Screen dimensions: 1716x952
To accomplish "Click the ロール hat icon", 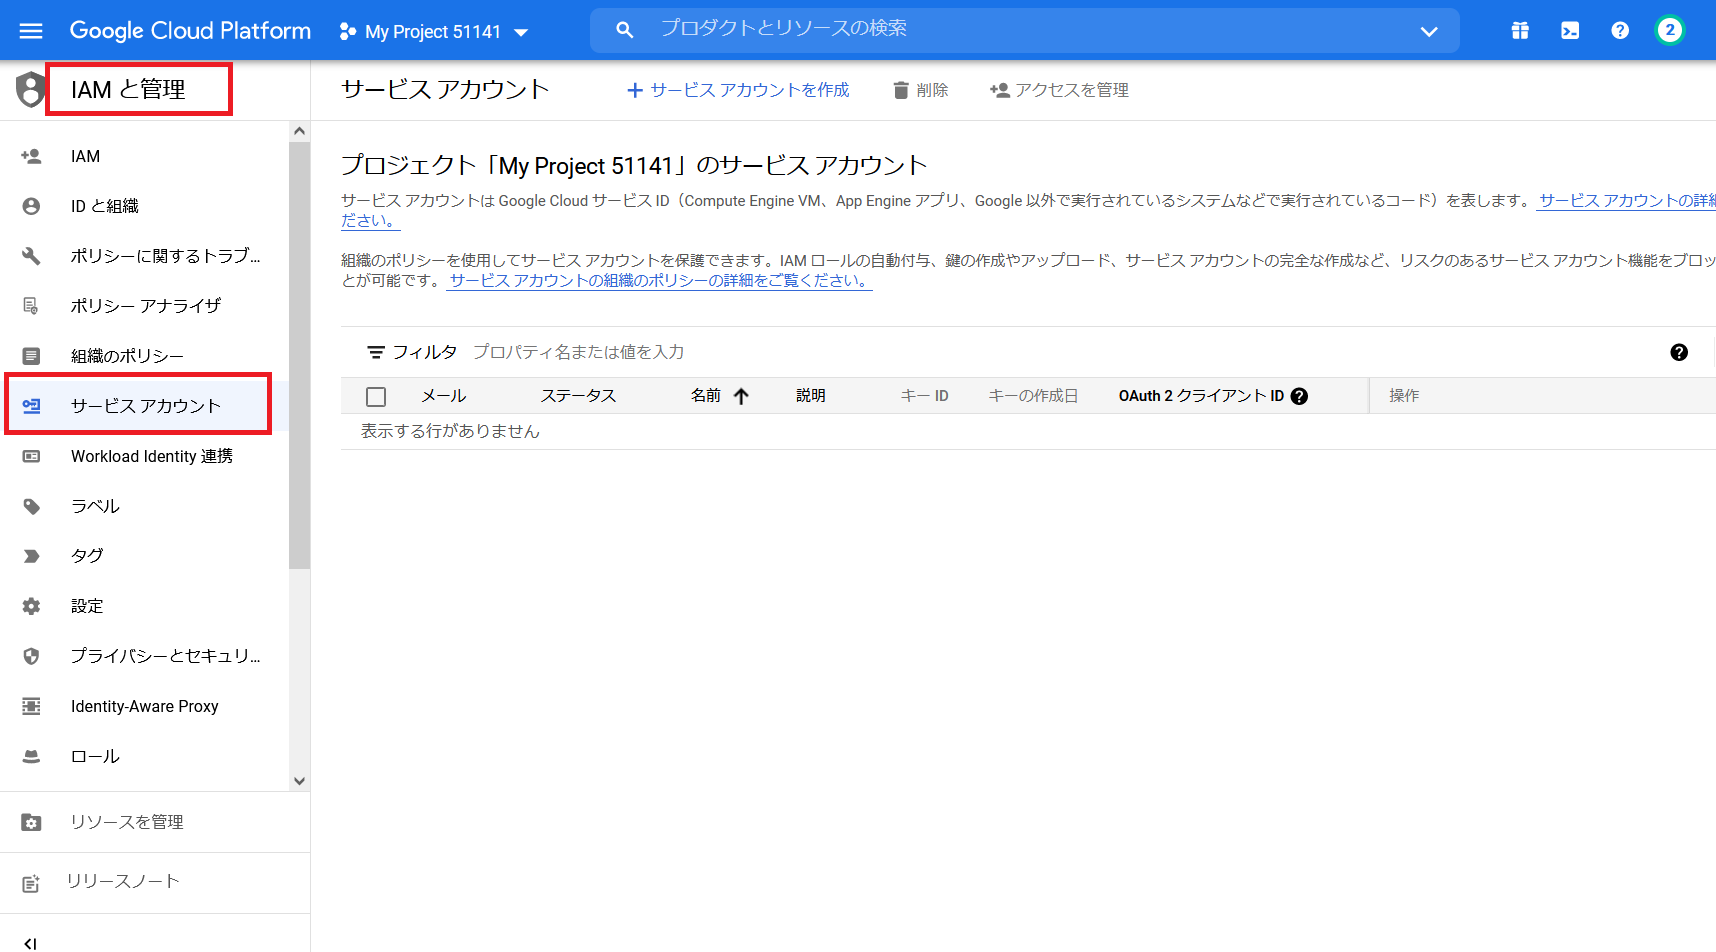I will (31, 756).
